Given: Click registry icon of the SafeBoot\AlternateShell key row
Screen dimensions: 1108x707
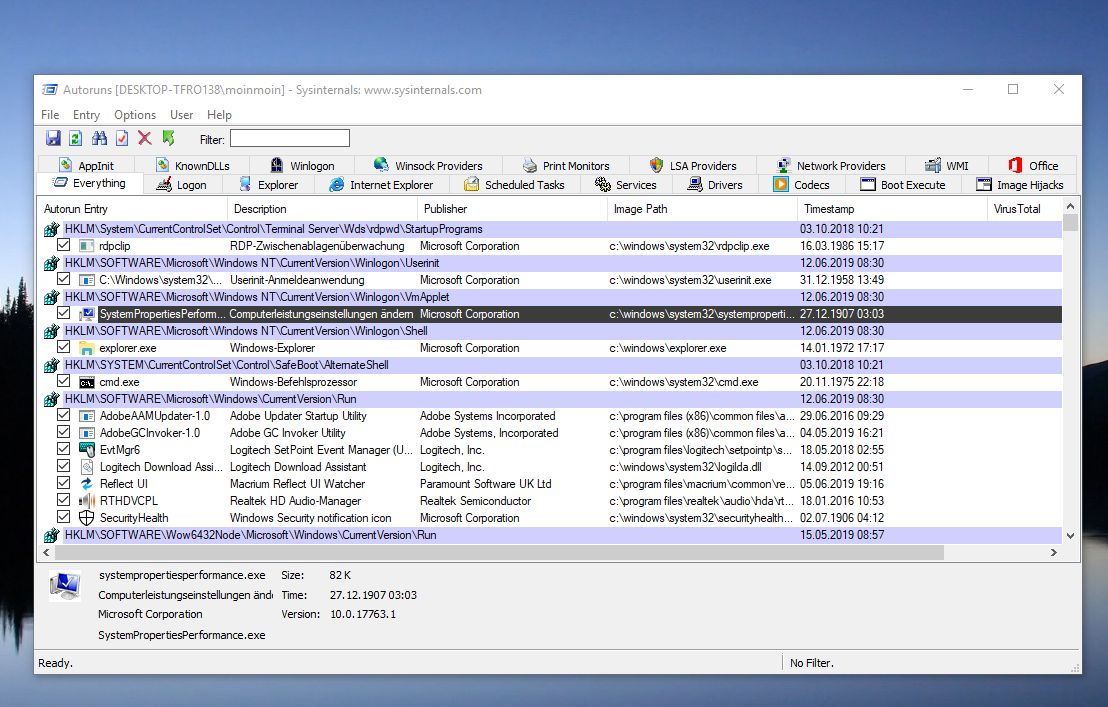Looking at the screenshot, I should coord(51,365).
